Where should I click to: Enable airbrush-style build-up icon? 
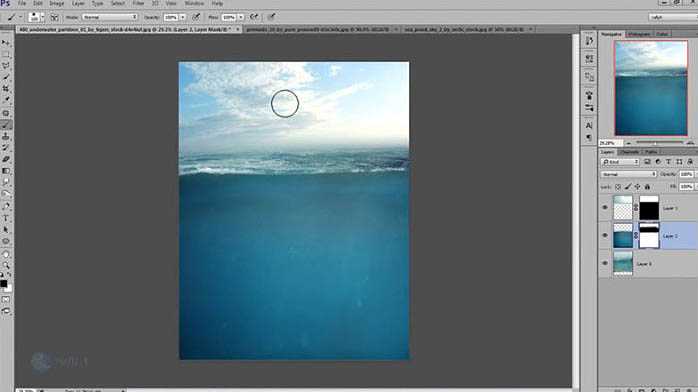[254, 17]
